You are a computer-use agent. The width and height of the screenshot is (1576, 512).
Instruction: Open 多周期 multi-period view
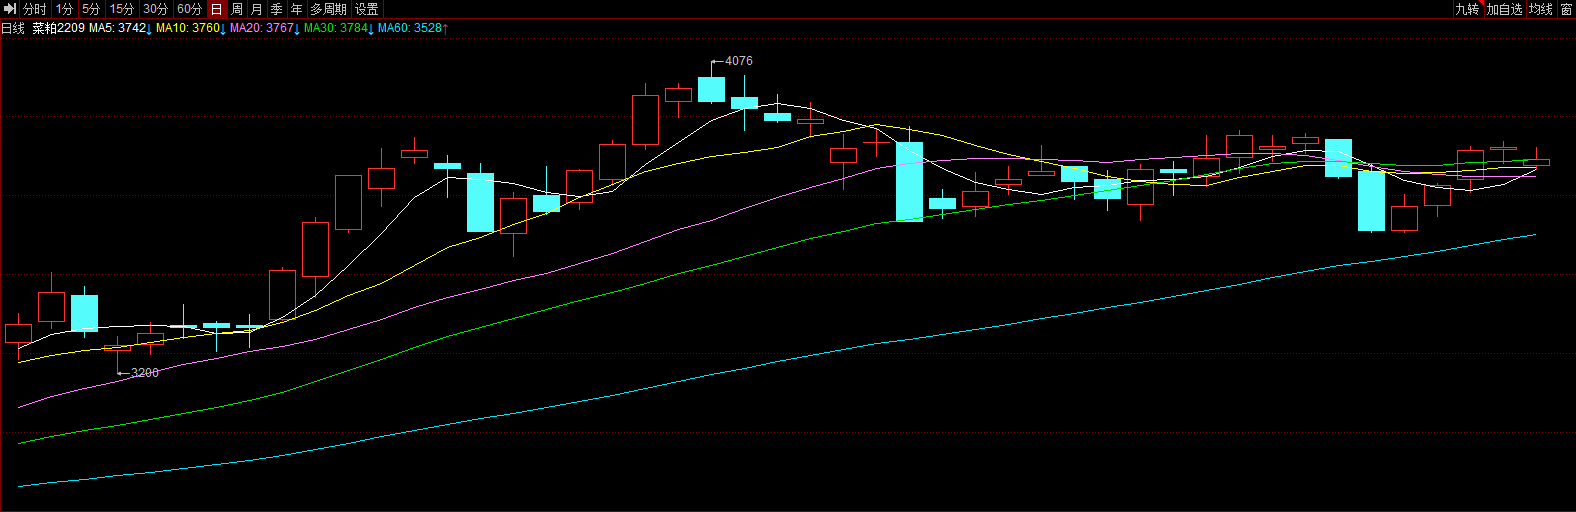(x=328, y=9)
